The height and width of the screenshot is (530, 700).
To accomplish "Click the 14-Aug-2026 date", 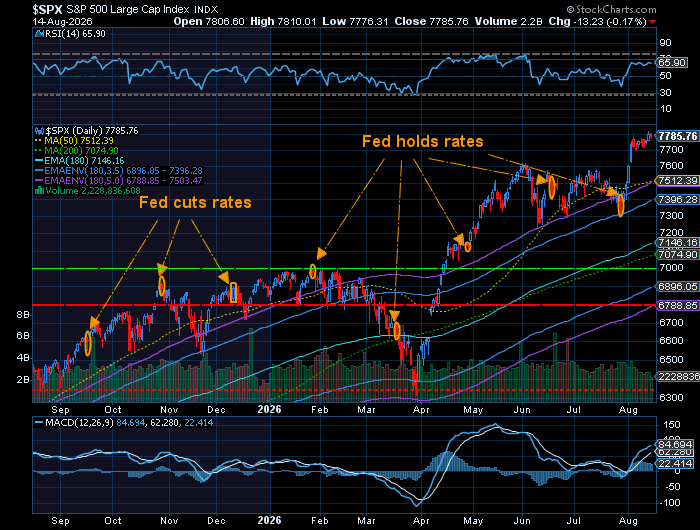I will tap(62, 21).
